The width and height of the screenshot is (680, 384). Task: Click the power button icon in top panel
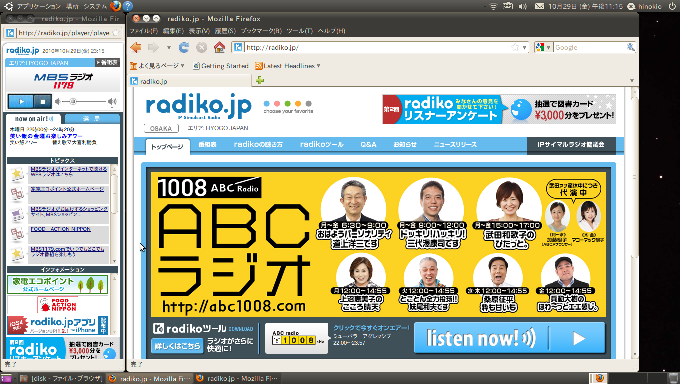(672, 6)
